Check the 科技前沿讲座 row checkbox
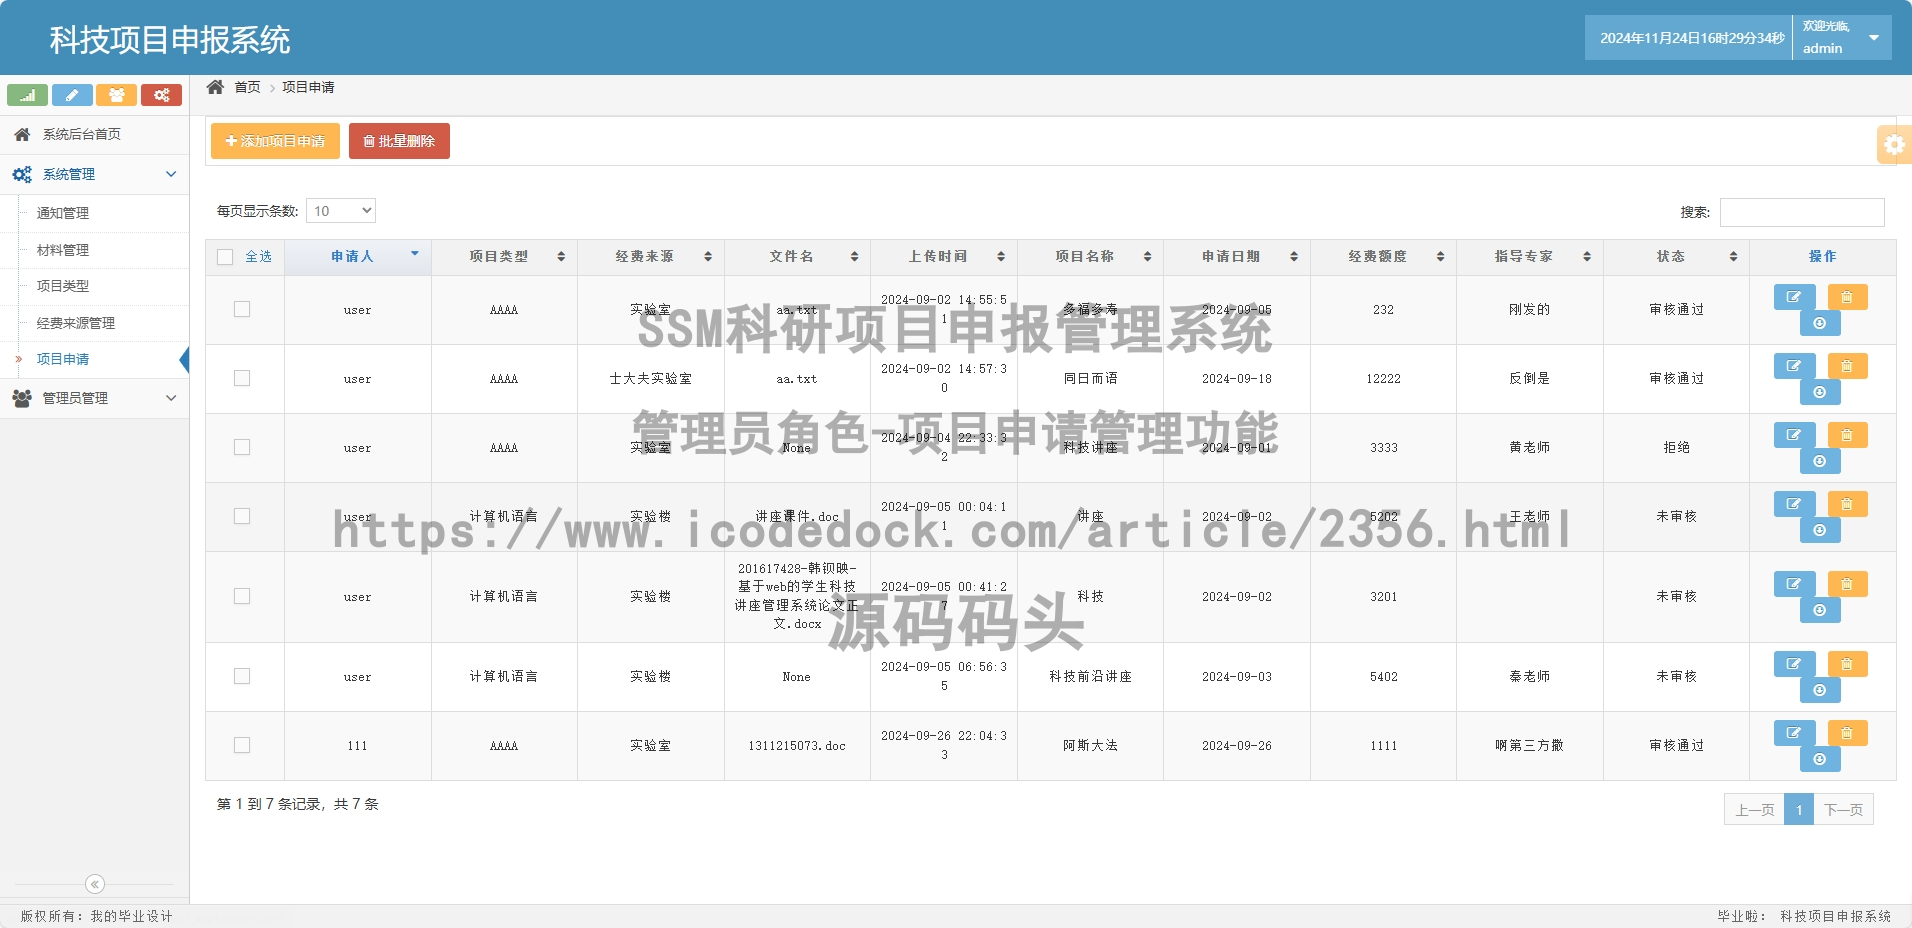The image size is (1912, 928). (242, 676)
